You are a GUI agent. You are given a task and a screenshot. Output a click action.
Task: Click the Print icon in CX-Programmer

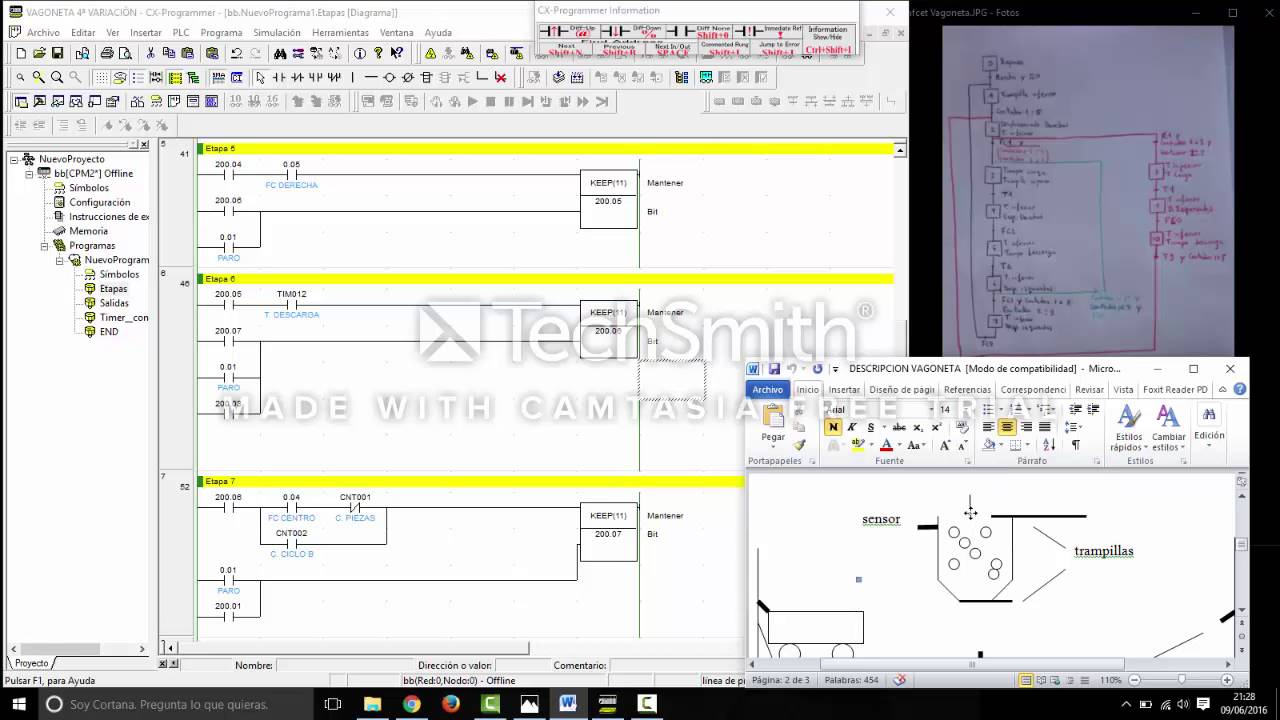106,53
